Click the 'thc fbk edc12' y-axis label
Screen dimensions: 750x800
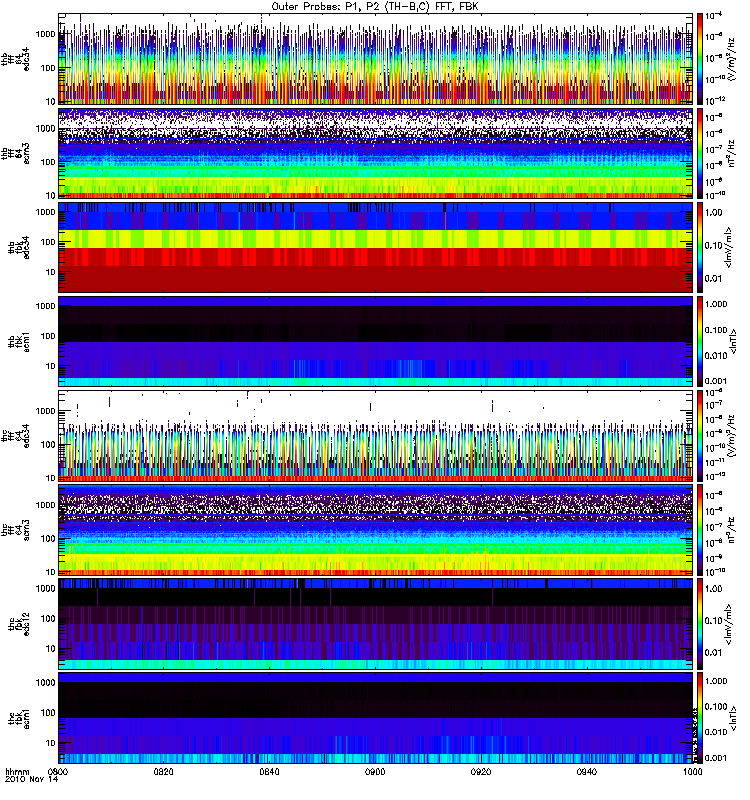click(x=18, y=623)
